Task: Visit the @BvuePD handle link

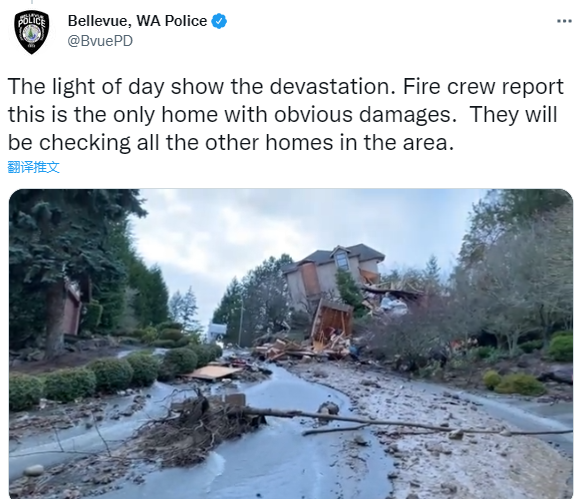Action: pyautogui.click(x=100, y=41)
